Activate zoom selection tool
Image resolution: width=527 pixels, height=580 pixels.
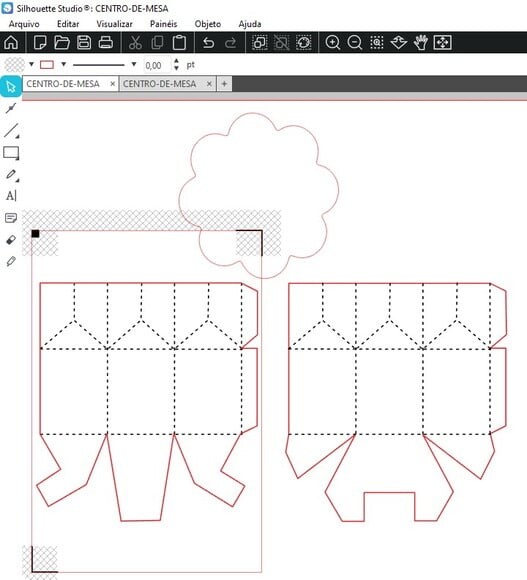pos(377,43)
